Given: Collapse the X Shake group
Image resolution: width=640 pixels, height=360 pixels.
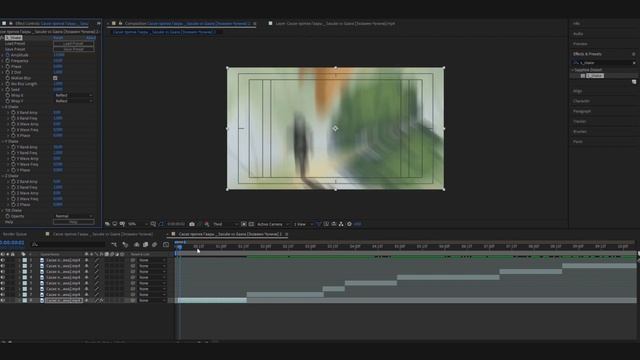Looking at the screenshot, I should click(3, 107).
